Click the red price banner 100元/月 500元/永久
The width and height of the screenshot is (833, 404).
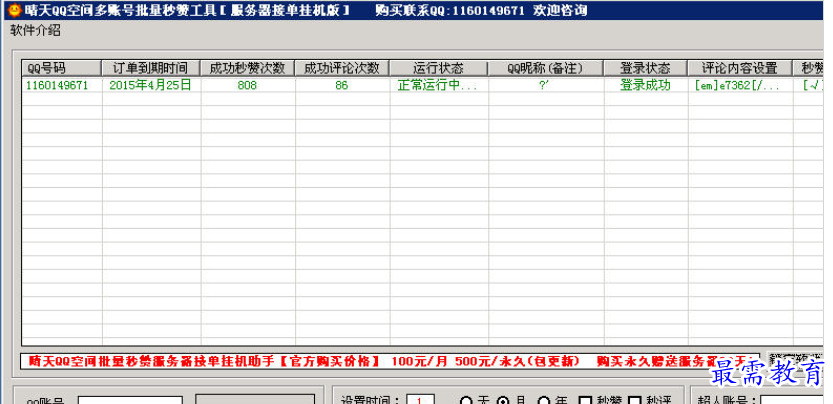[390, 361]
